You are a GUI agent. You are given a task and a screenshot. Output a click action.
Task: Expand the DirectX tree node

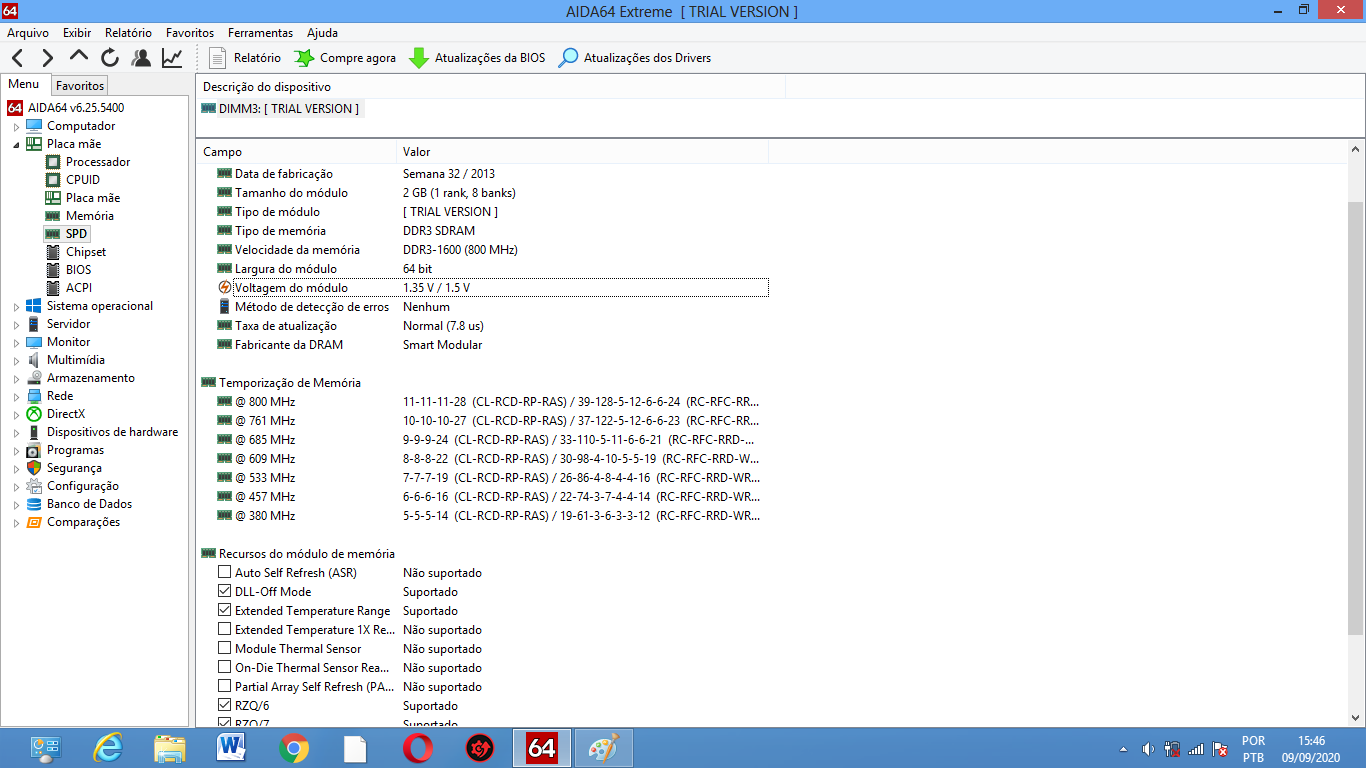(x=16, y=415)
